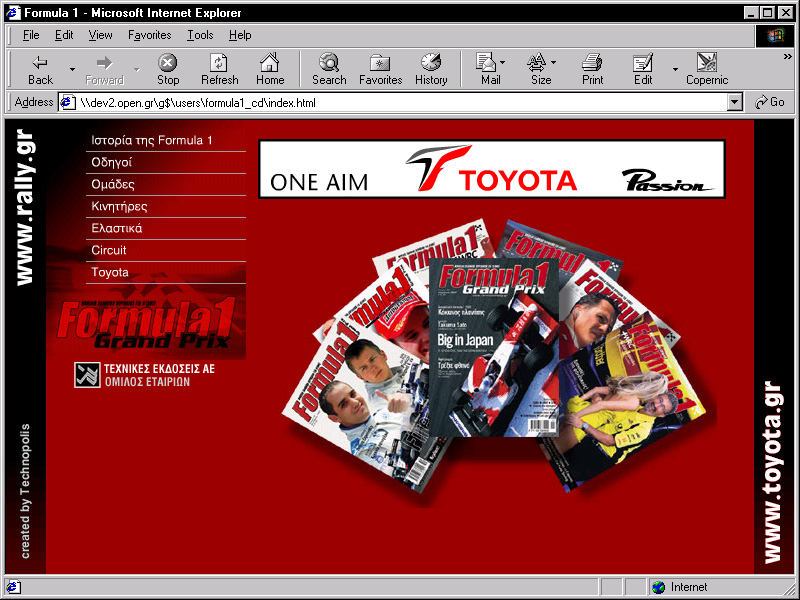The width and height of the screenshot is (800, 600).
Task: Click the Edit page toolbar icon
Action: [x=643, y=69]
